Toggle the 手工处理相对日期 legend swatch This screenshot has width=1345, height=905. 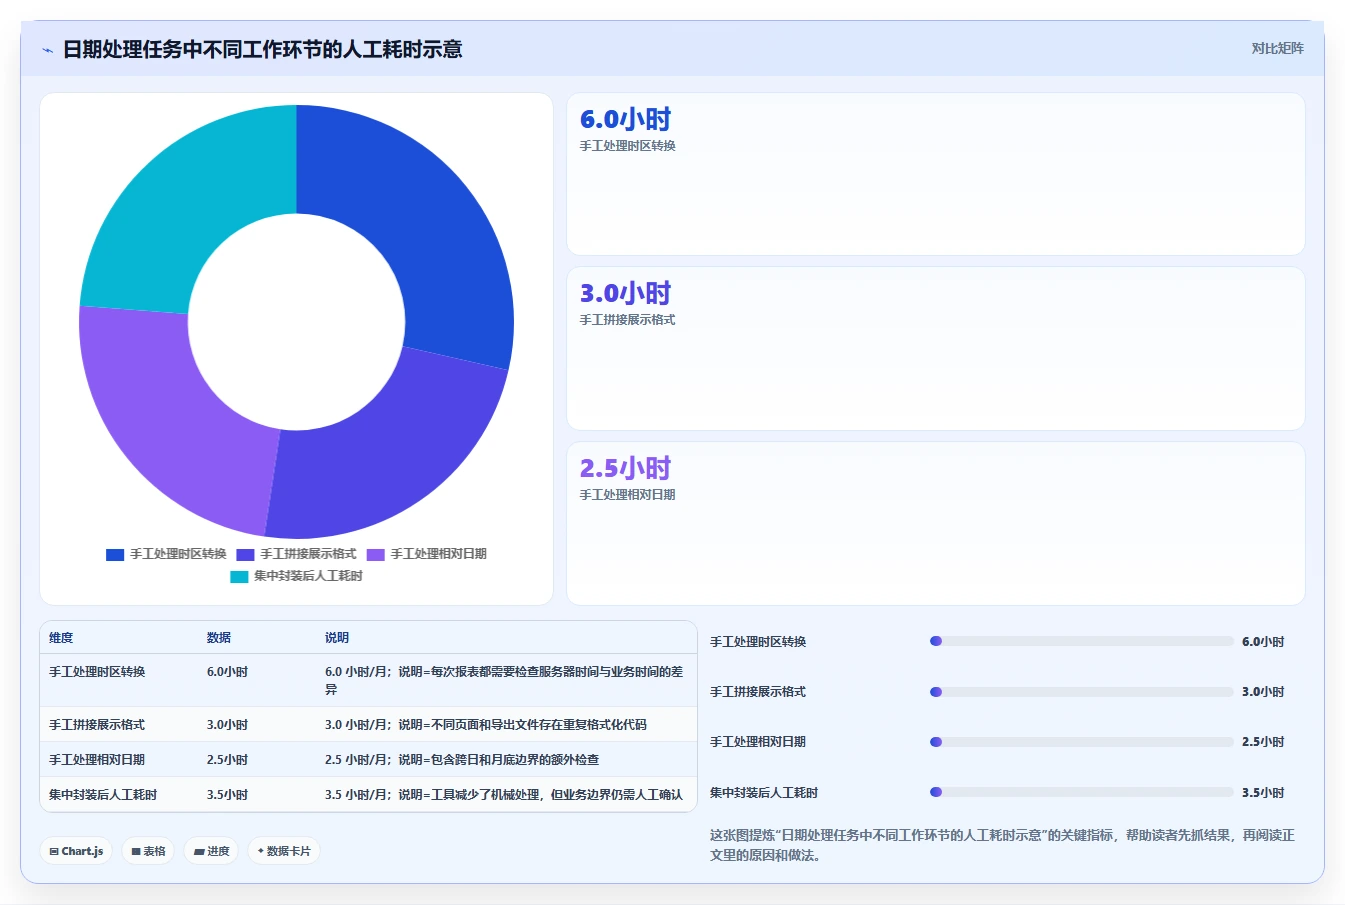pos(375,554)
